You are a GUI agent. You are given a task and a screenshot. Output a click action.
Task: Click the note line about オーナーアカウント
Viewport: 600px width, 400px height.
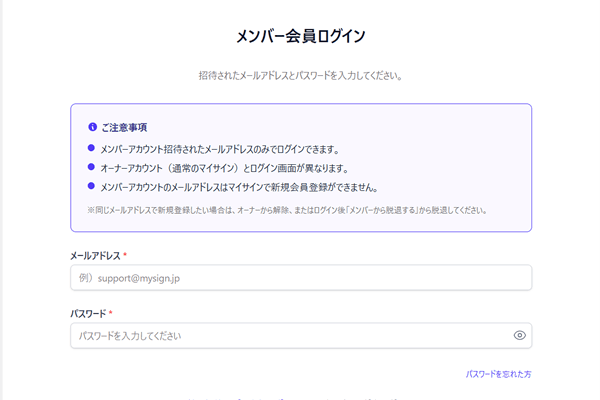pos(225,168)
